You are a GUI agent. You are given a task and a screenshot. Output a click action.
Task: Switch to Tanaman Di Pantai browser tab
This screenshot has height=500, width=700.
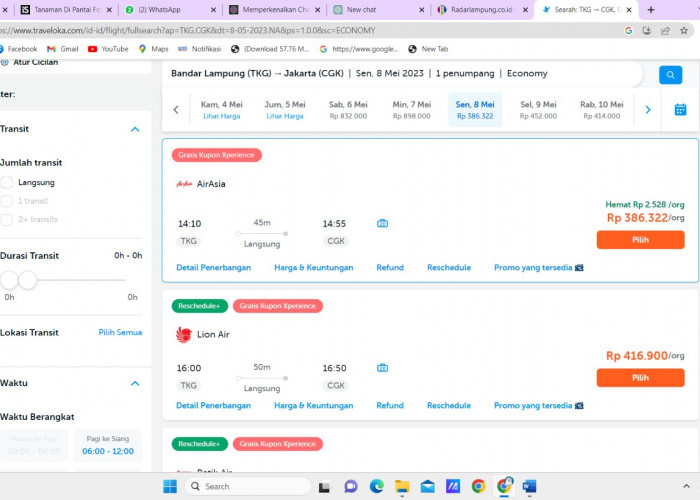tap(65, 9)
